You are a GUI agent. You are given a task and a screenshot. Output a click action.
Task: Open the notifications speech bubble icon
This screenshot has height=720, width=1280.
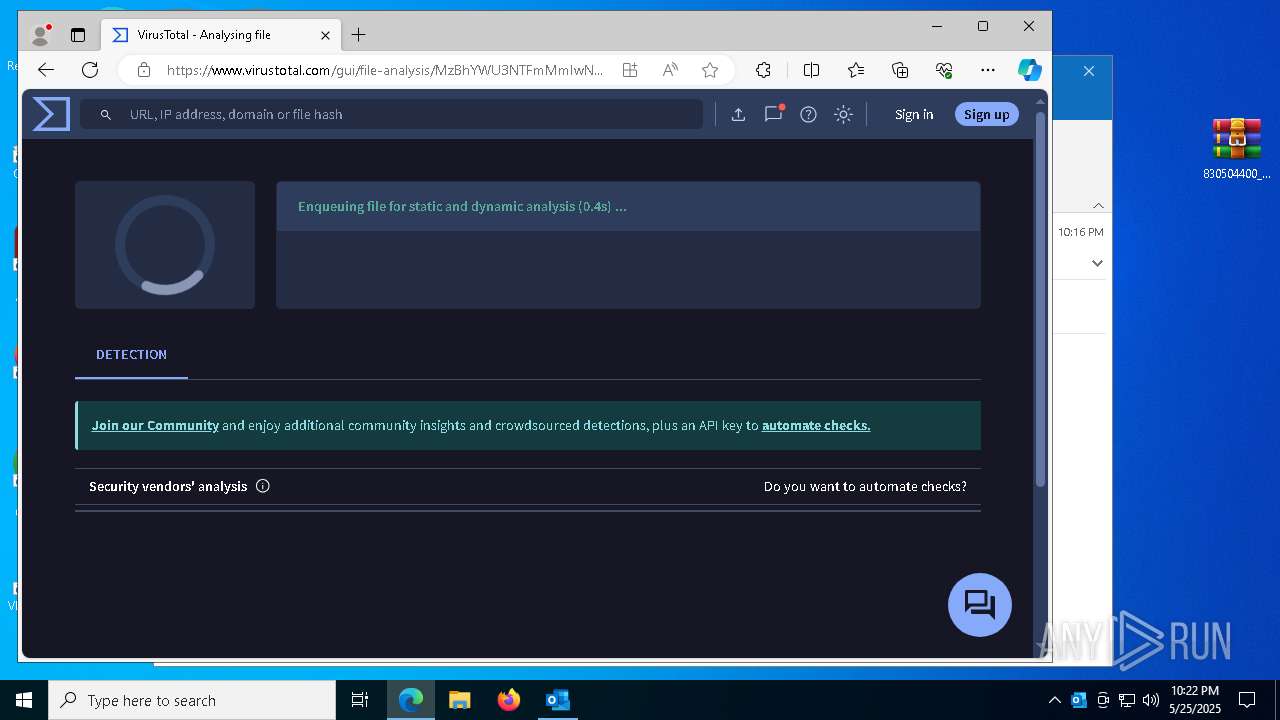point(773,114)
